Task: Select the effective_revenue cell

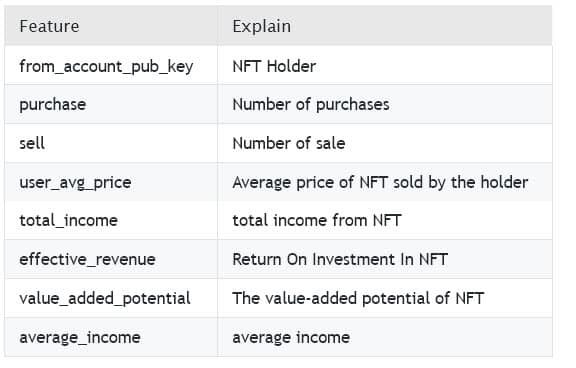Action: (111, 259)
